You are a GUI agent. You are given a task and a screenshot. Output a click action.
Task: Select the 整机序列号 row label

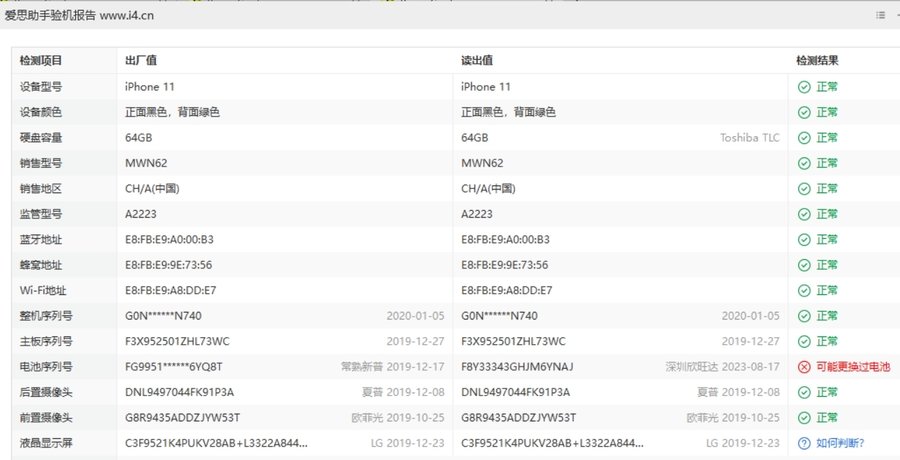(46, 316)
